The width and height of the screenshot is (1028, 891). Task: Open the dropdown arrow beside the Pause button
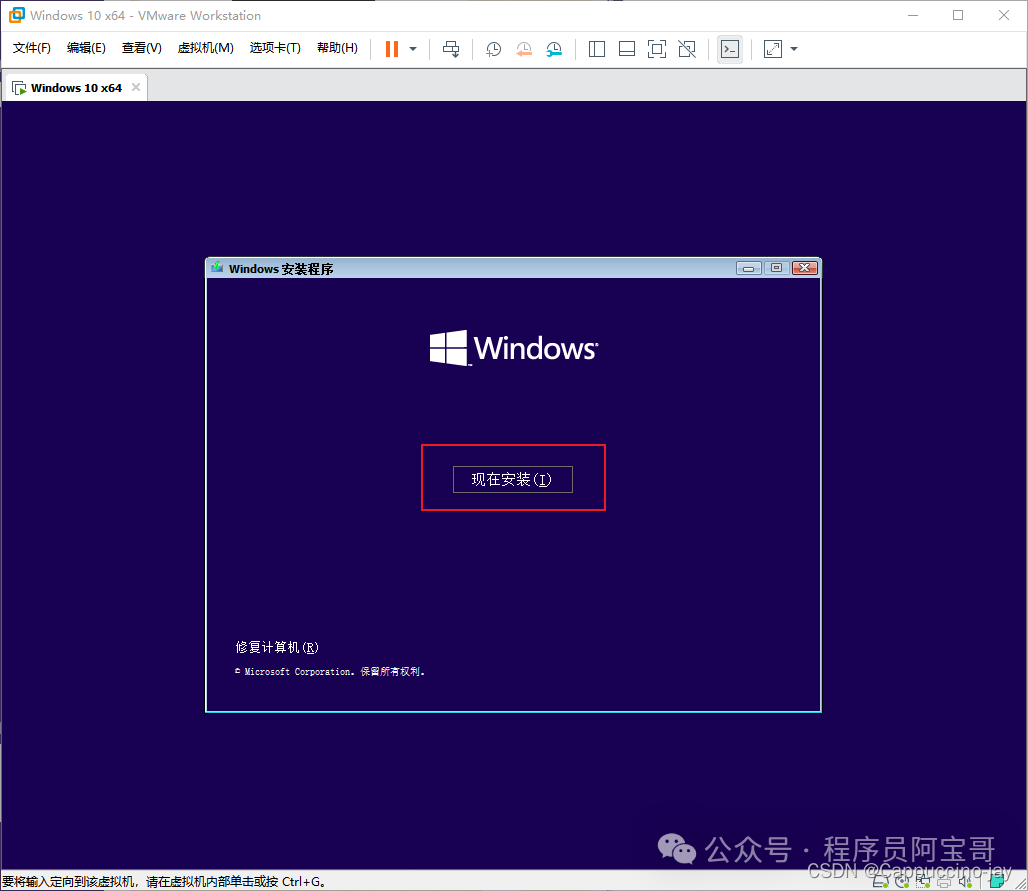point(413,49)
